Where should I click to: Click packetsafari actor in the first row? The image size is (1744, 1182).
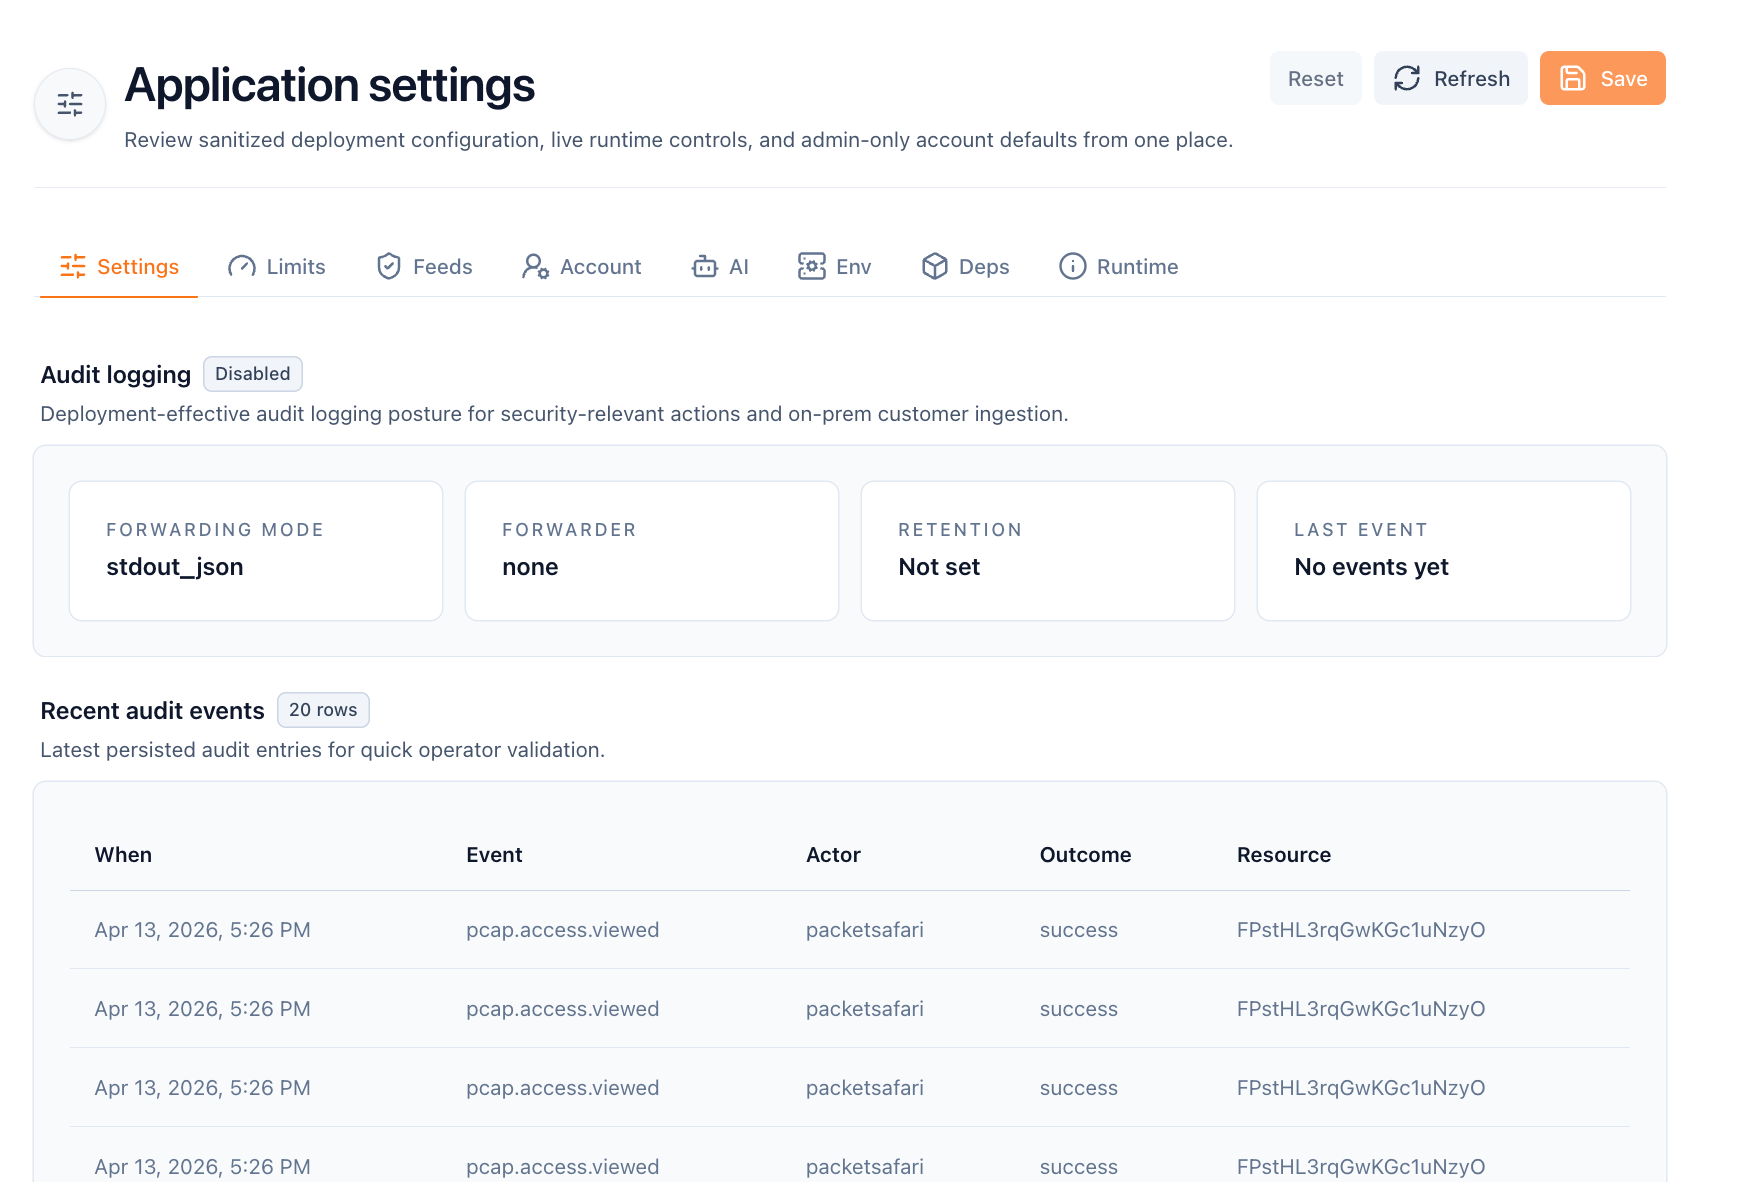(x=865, y=930)
